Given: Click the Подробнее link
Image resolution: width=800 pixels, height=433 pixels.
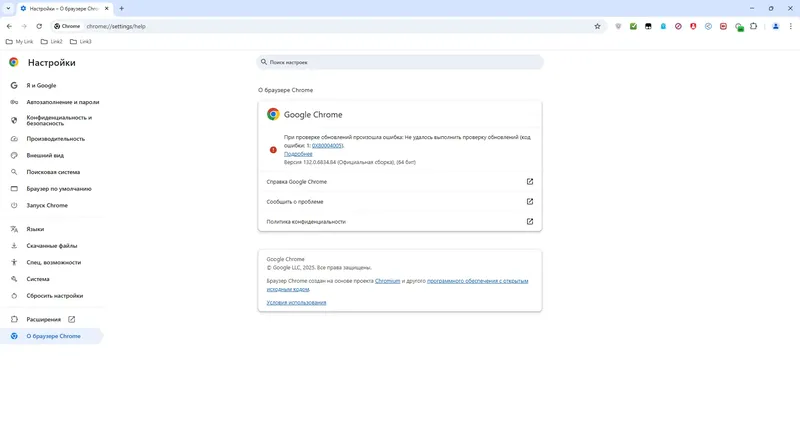Looking at the screenshot, I should pyautogui.click(x=298, y=154).
